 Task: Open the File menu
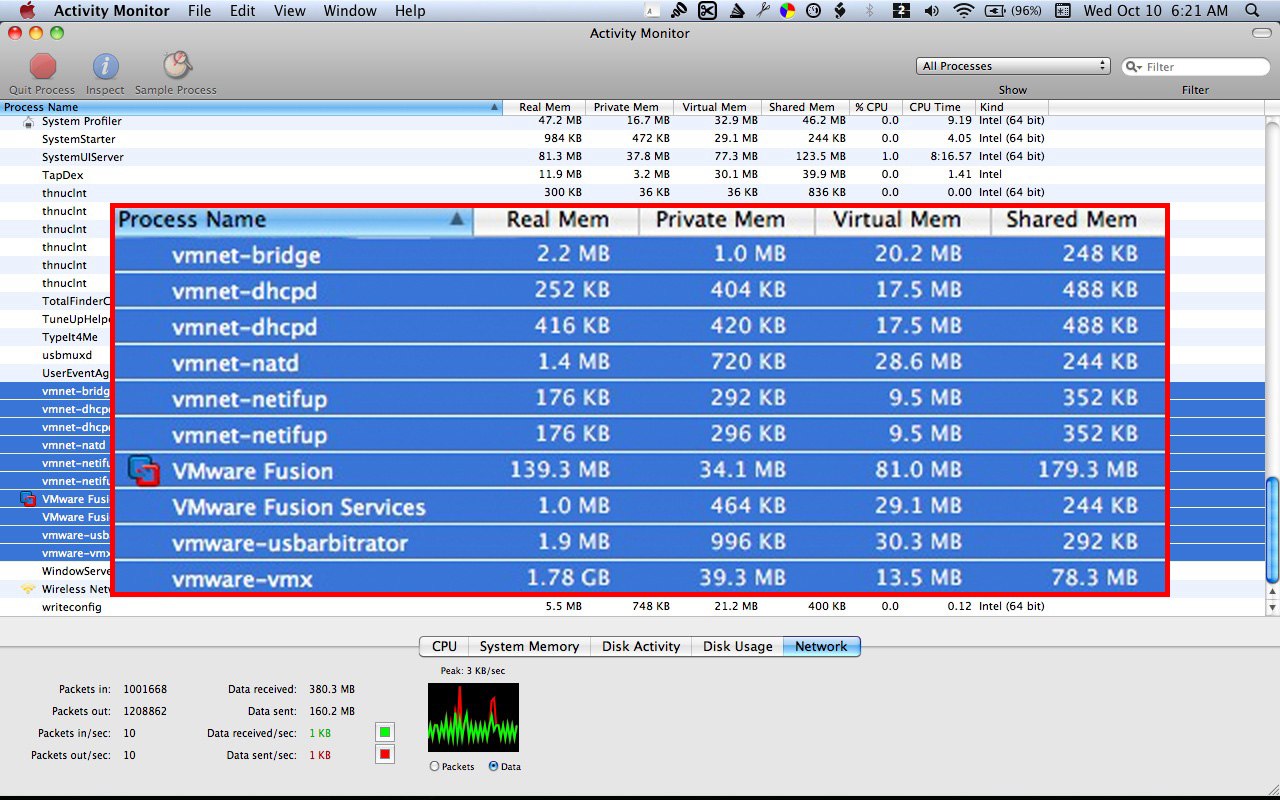(199, 11)
